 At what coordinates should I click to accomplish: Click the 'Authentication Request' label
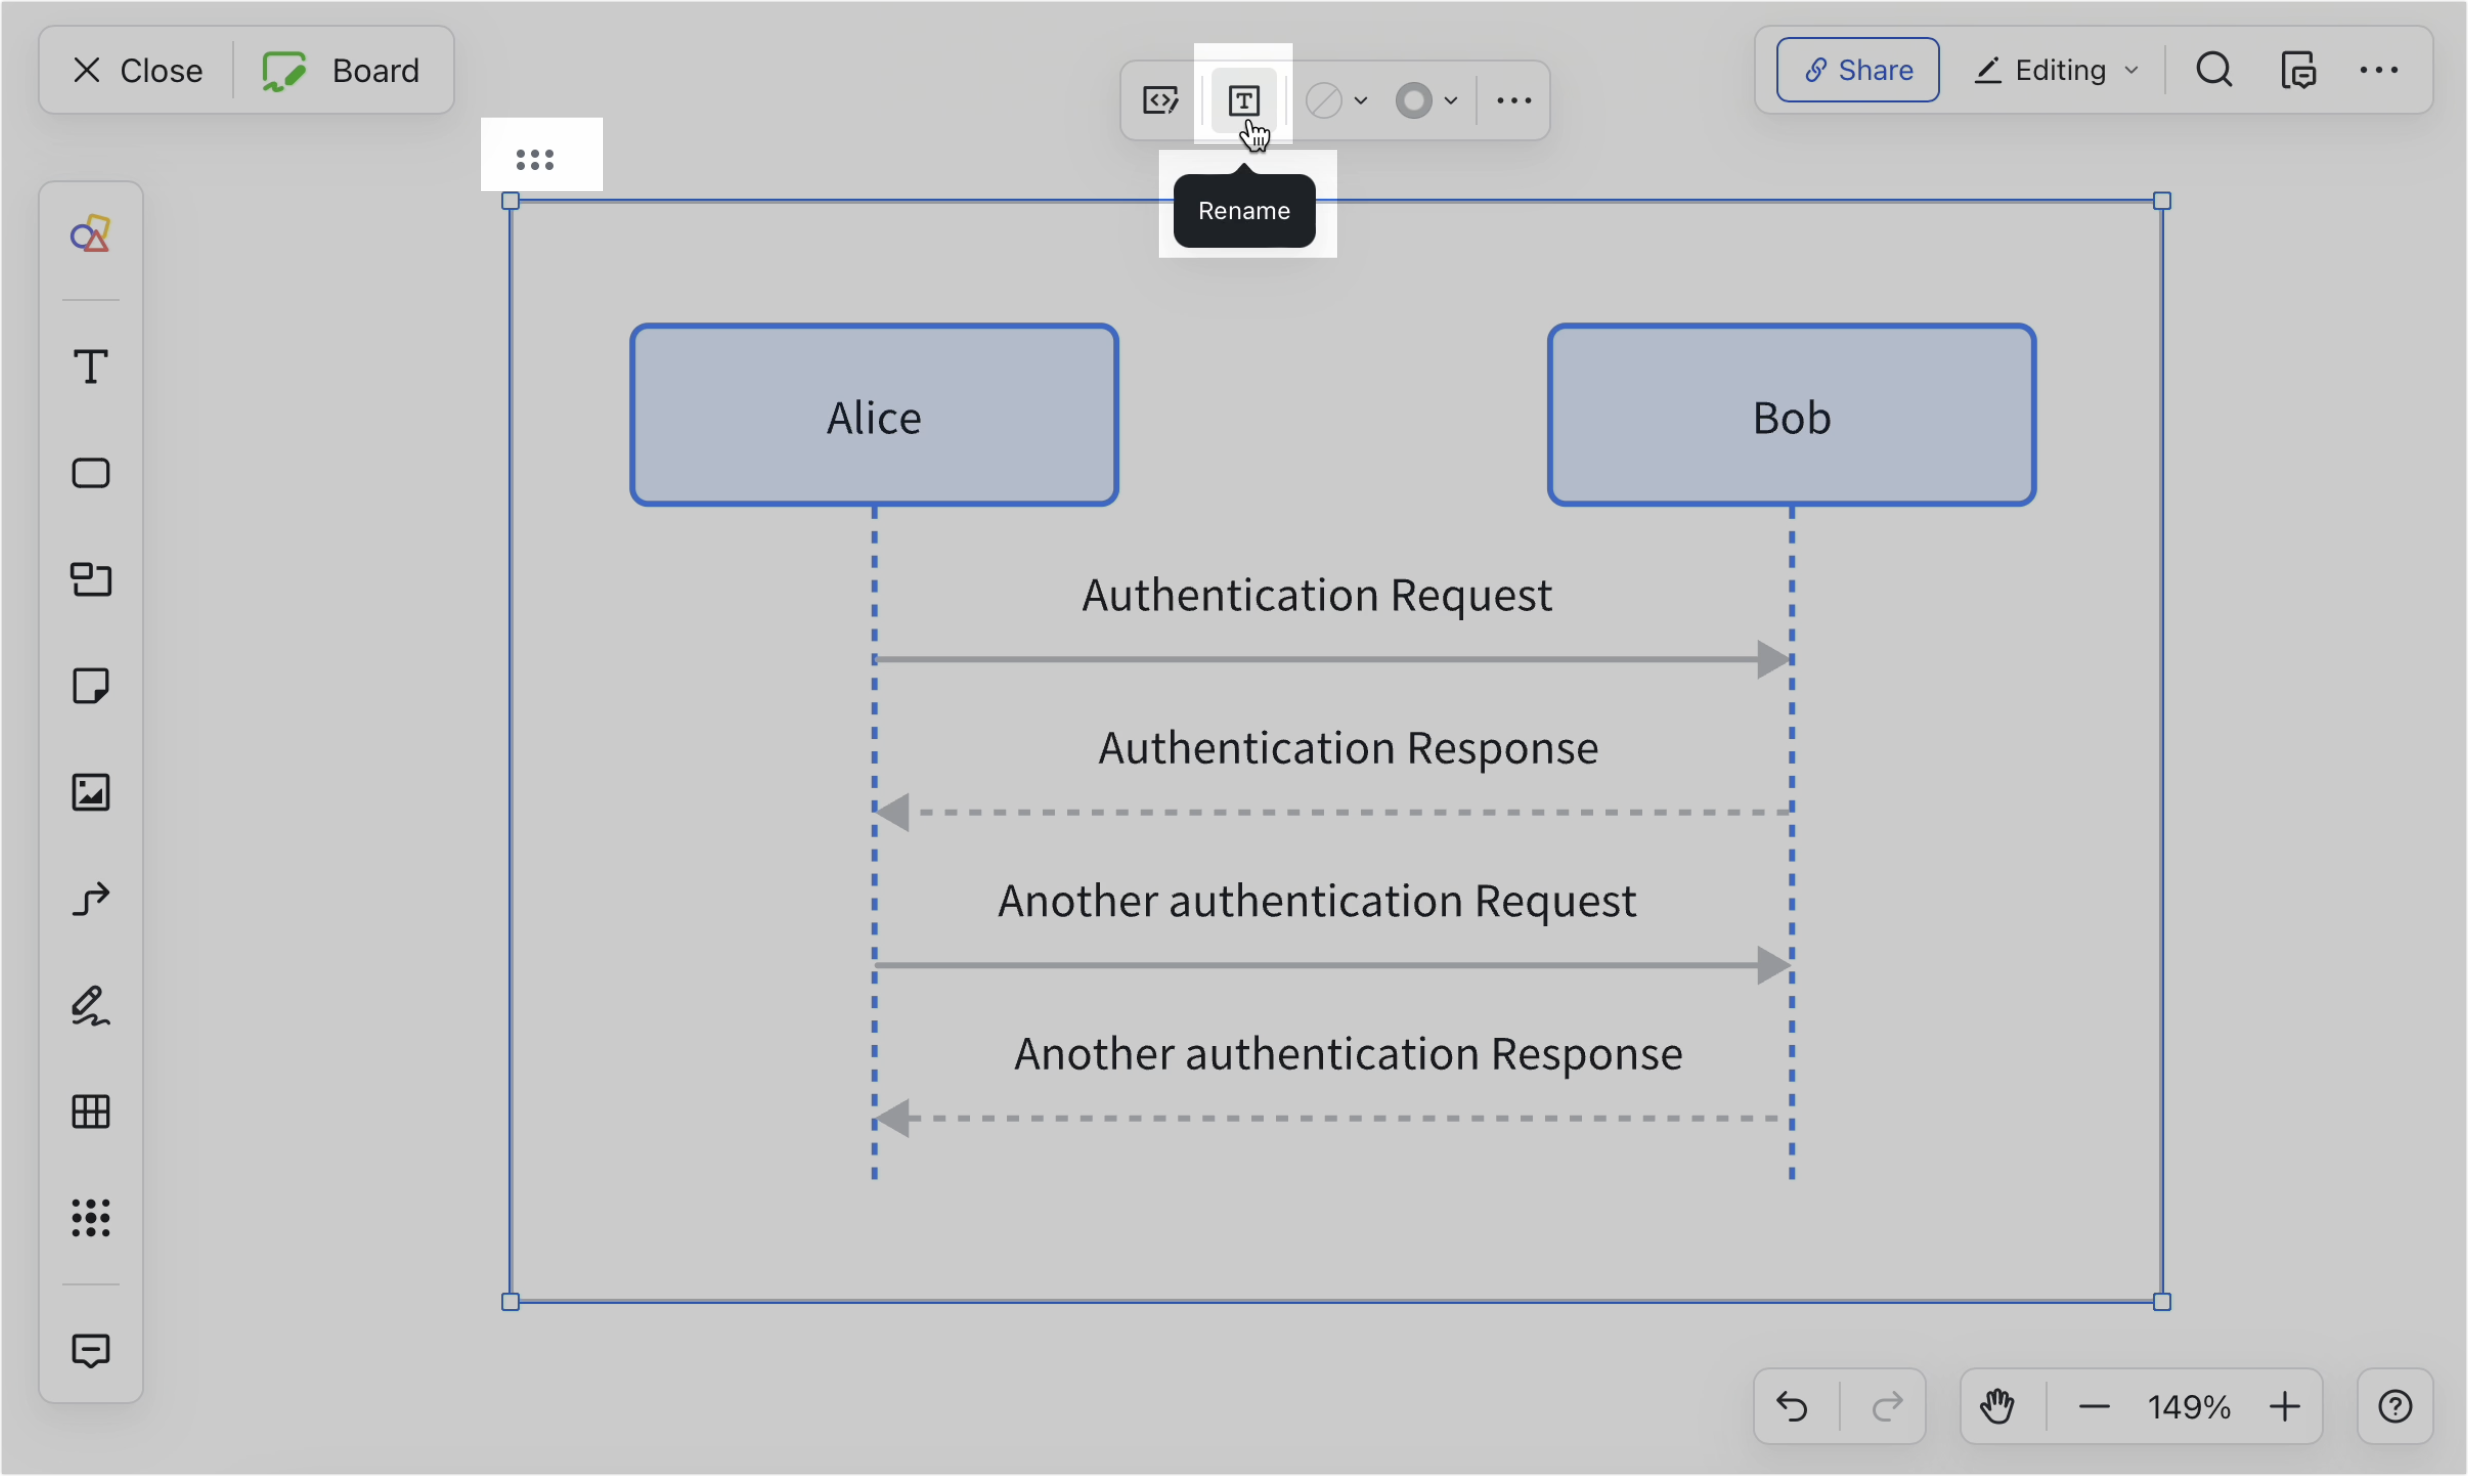(x=1317, y=596)
